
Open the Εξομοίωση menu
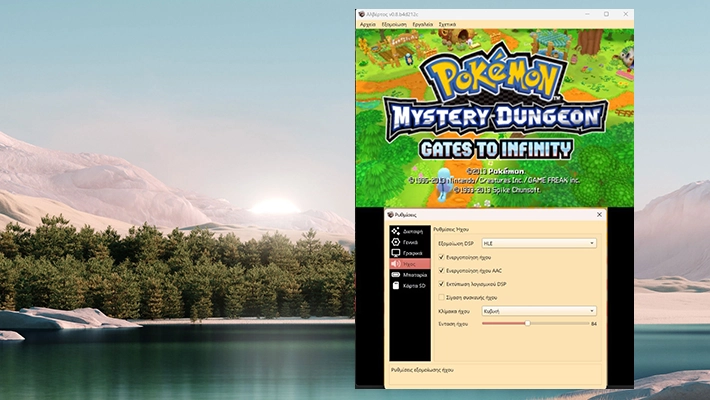point(394,24)
